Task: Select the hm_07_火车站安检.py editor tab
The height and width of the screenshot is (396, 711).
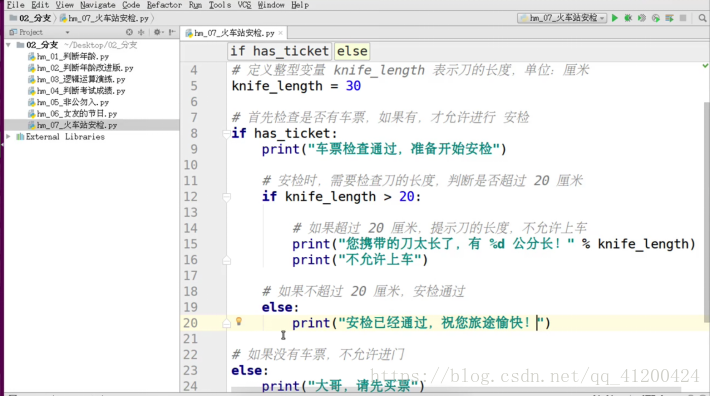Action: 234,33
